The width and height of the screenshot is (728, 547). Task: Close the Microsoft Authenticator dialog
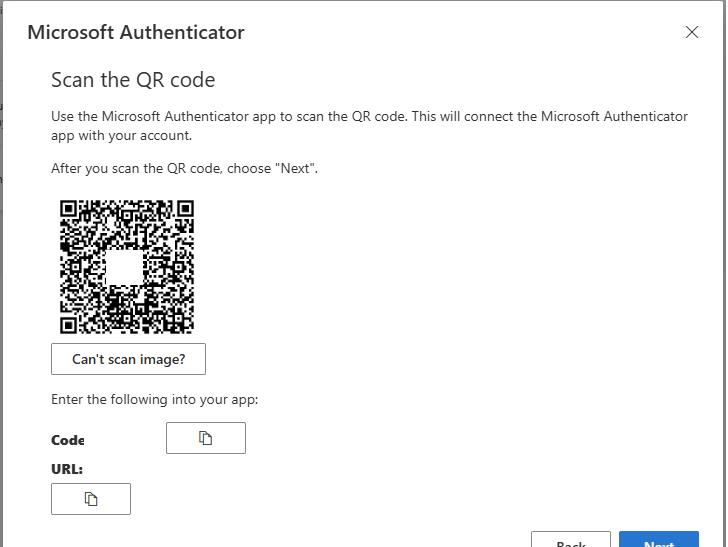(691, 32)
